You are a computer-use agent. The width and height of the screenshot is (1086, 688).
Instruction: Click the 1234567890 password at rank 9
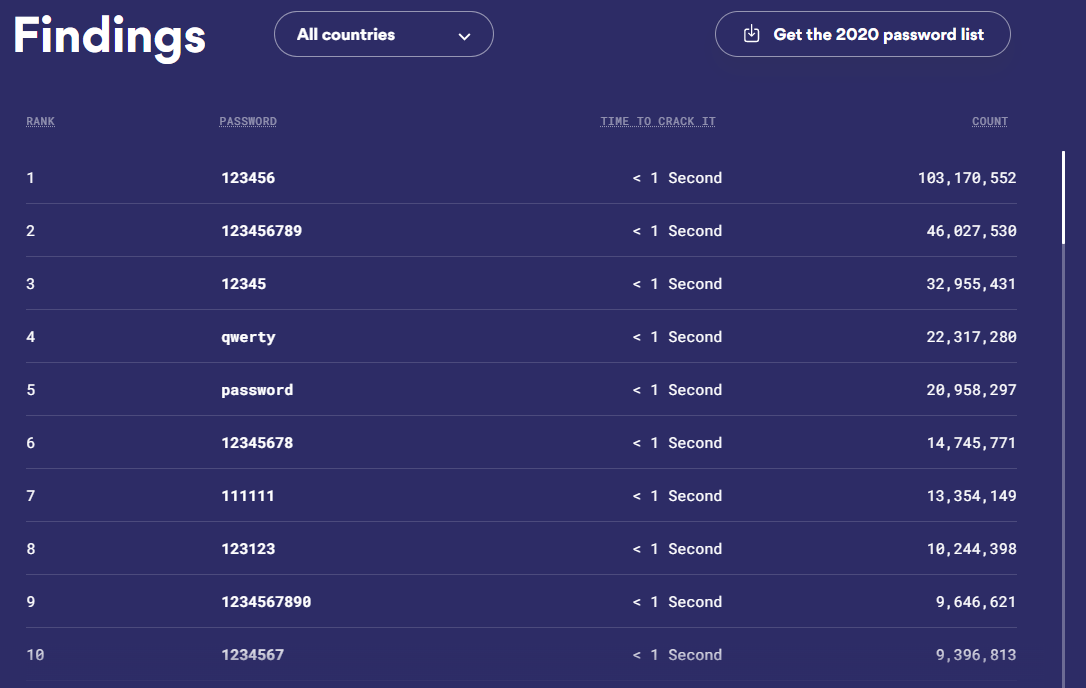tap(266, 602)
